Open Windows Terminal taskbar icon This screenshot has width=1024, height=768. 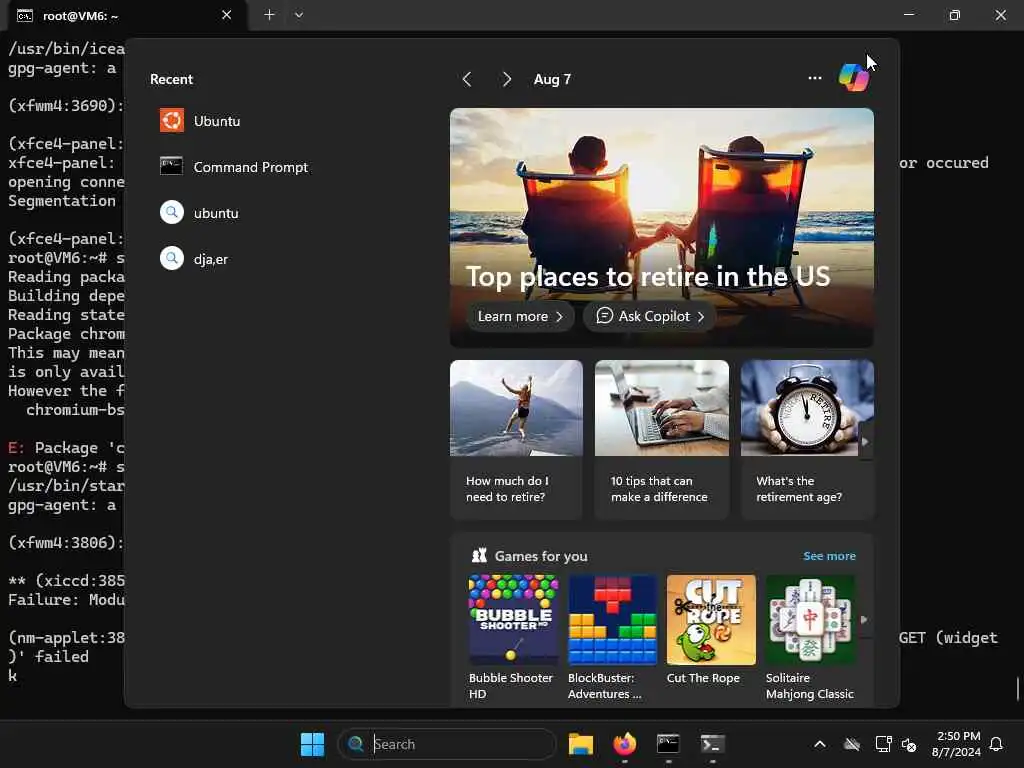712,744
